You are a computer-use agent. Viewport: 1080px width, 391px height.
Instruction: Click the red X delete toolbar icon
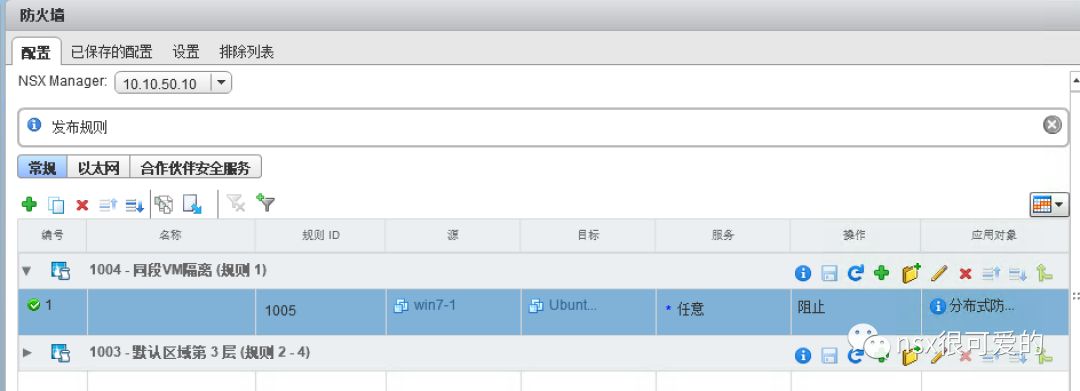pyautogui.click(x=82, y=204)
